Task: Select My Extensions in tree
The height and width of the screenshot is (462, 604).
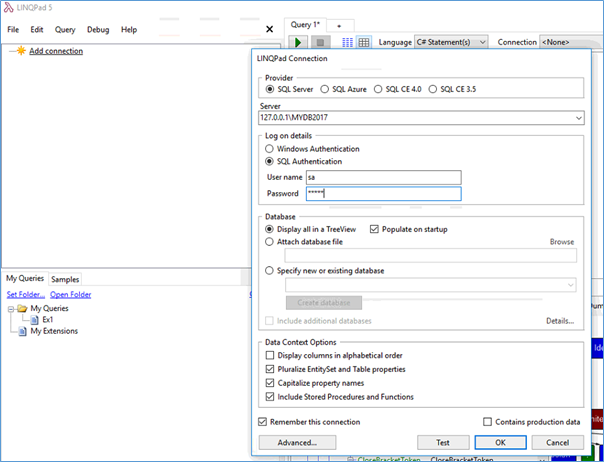Action: [x=54, y=331]
